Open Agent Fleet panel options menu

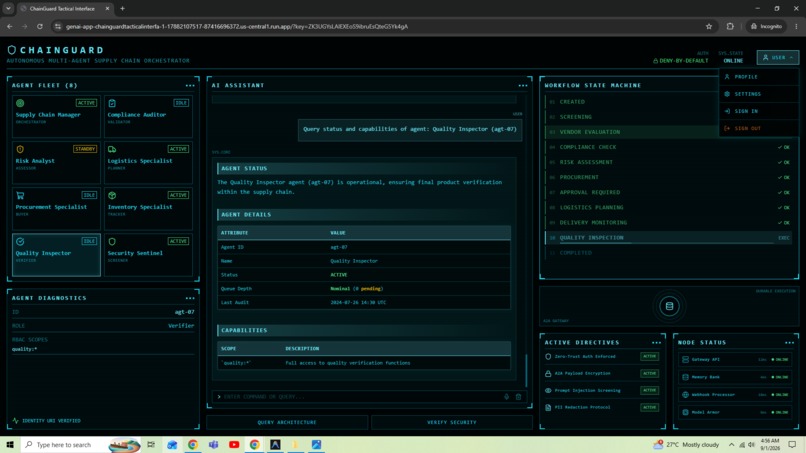tap(190, 85)
